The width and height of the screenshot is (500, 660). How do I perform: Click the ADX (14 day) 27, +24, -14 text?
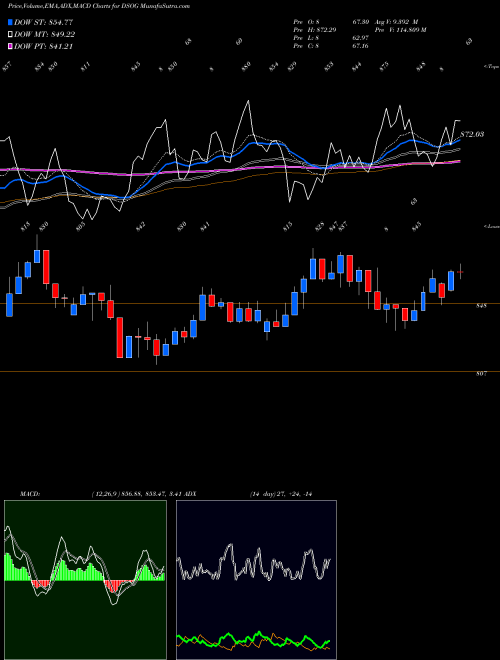[x=248, y=494]
